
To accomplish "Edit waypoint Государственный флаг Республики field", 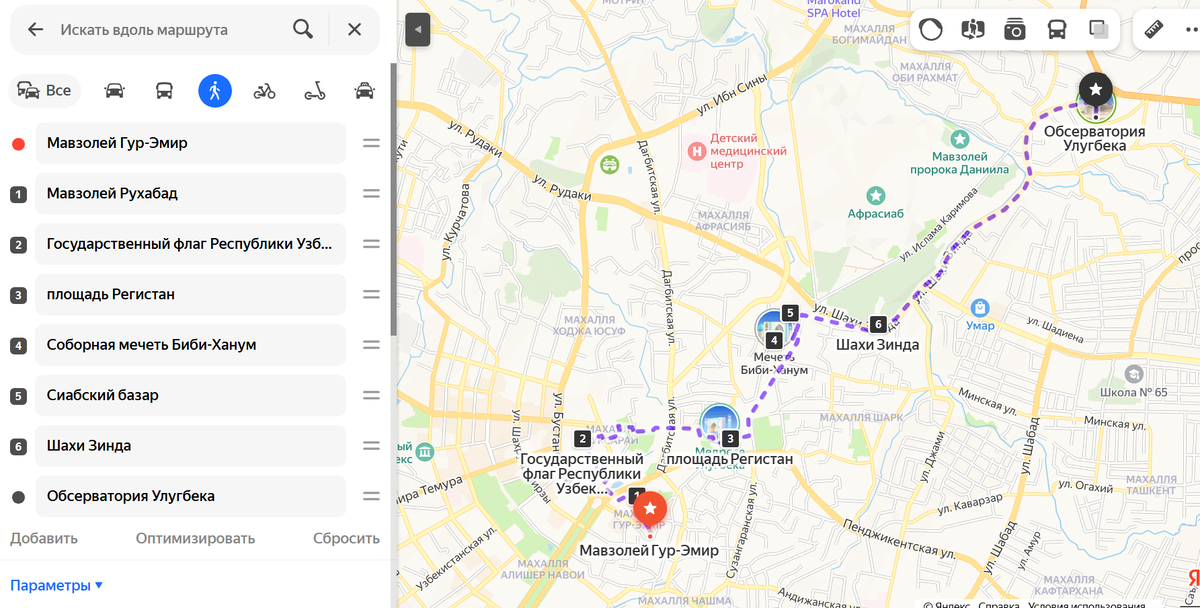I will (x=190, y=244).
